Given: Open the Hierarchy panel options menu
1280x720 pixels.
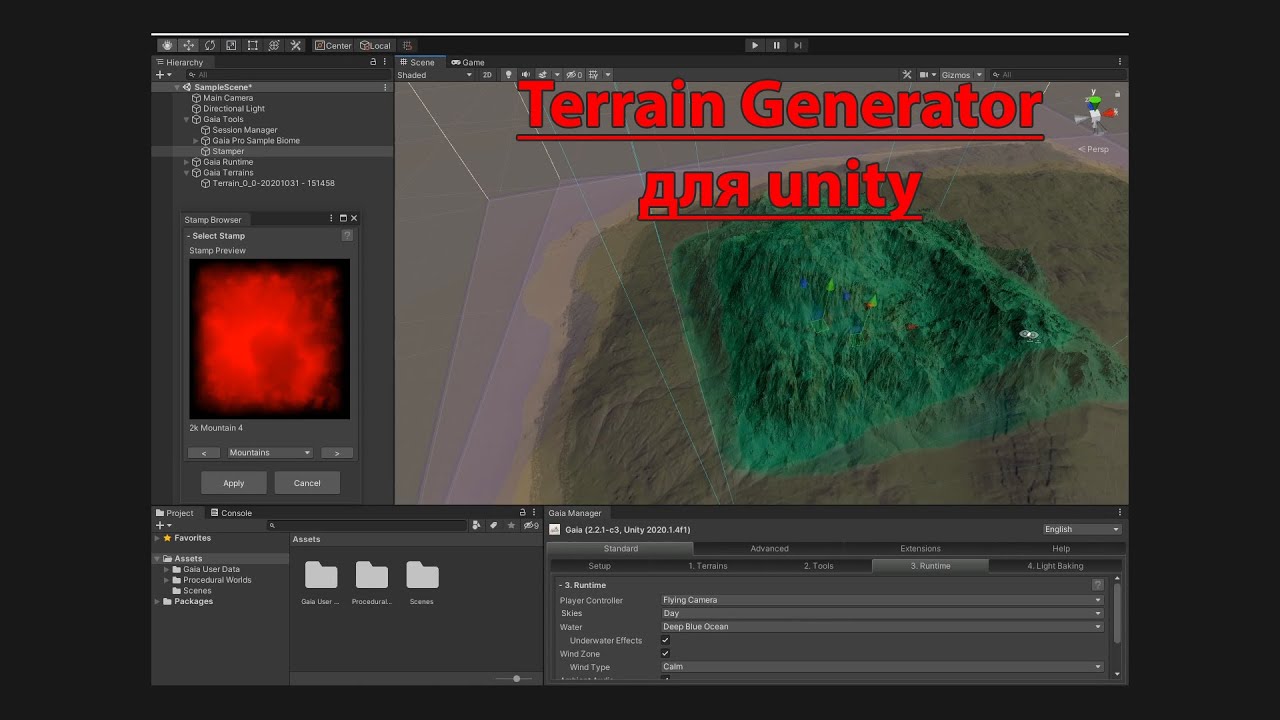Looking at the screenshot, I should click(386, 62).
